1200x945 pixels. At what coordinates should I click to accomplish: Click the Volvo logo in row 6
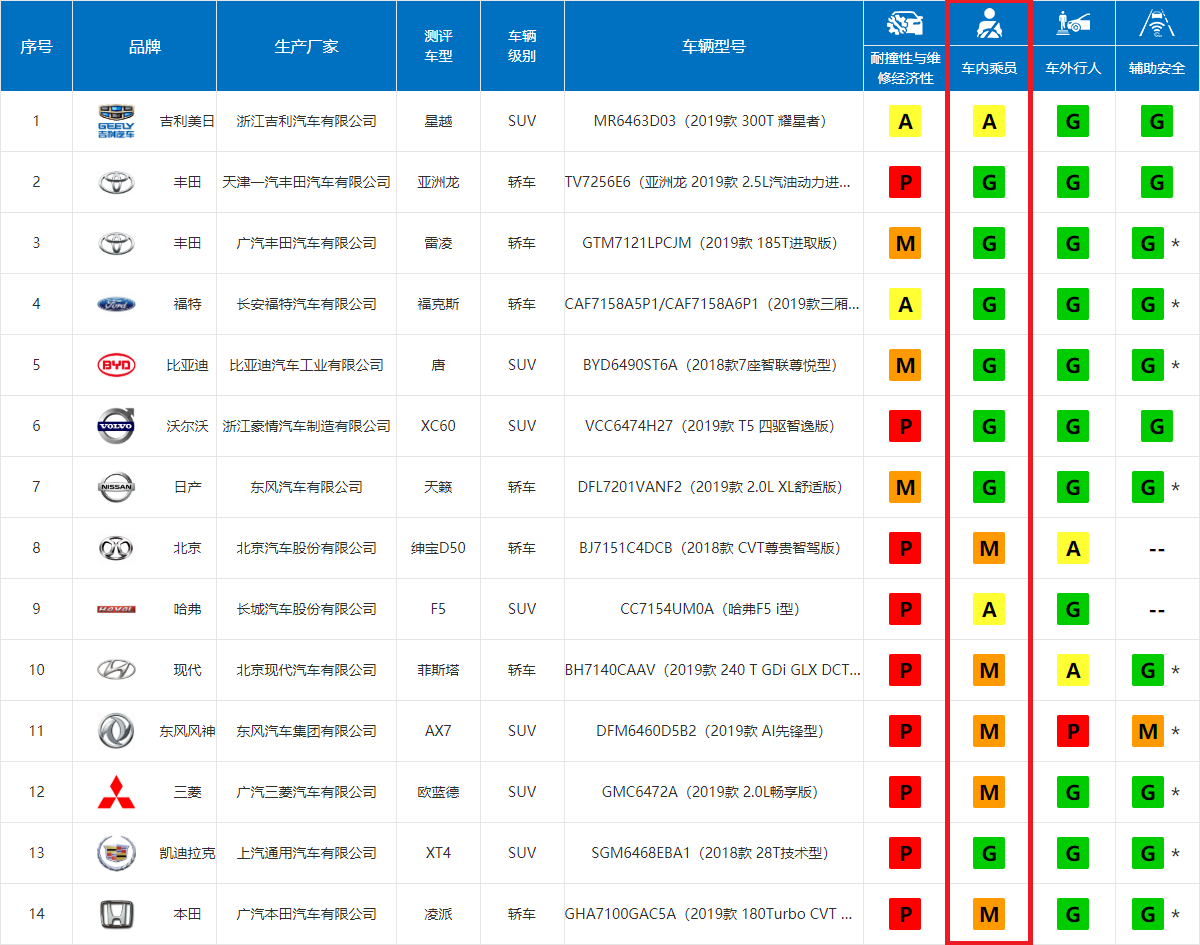pyautogui.click(x=116, y=426)
